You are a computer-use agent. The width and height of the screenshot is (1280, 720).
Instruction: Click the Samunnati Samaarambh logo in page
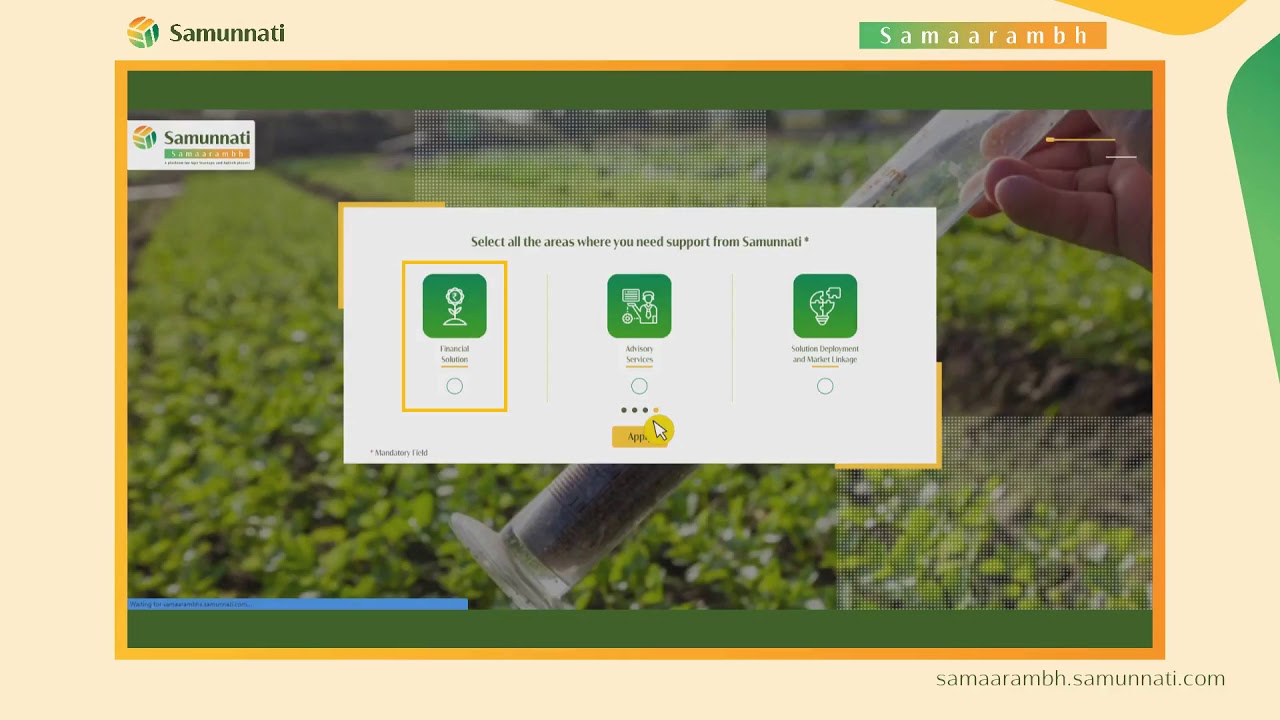coord(191,145)
